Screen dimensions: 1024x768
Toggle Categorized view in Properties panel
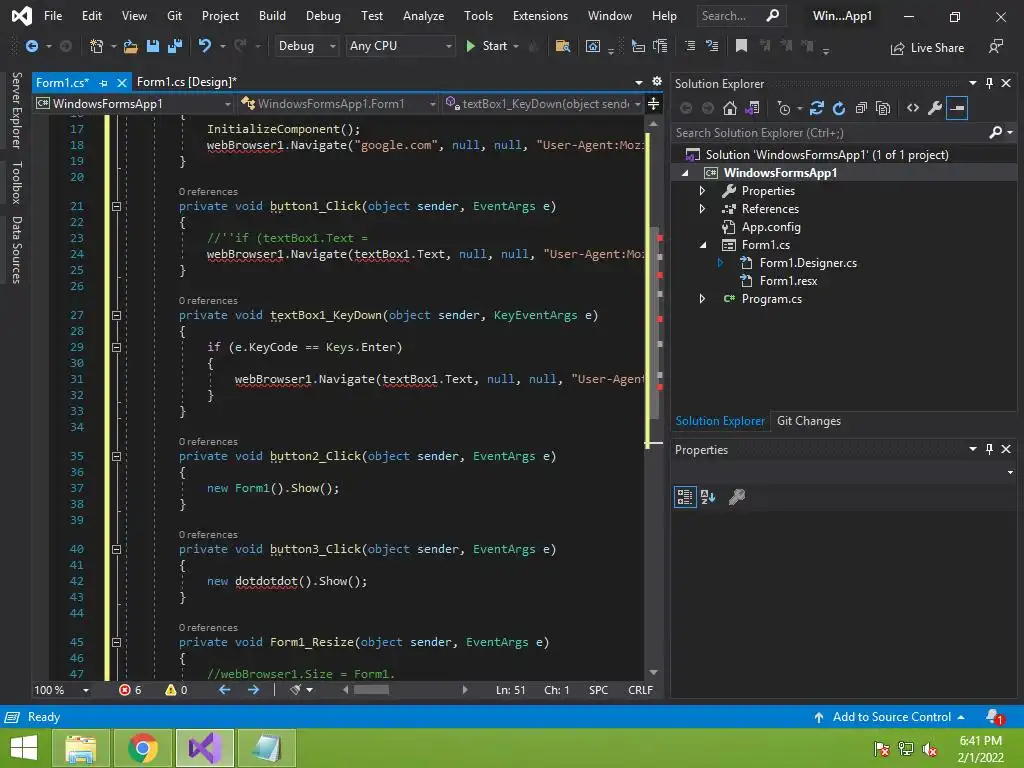click(685, 497)
